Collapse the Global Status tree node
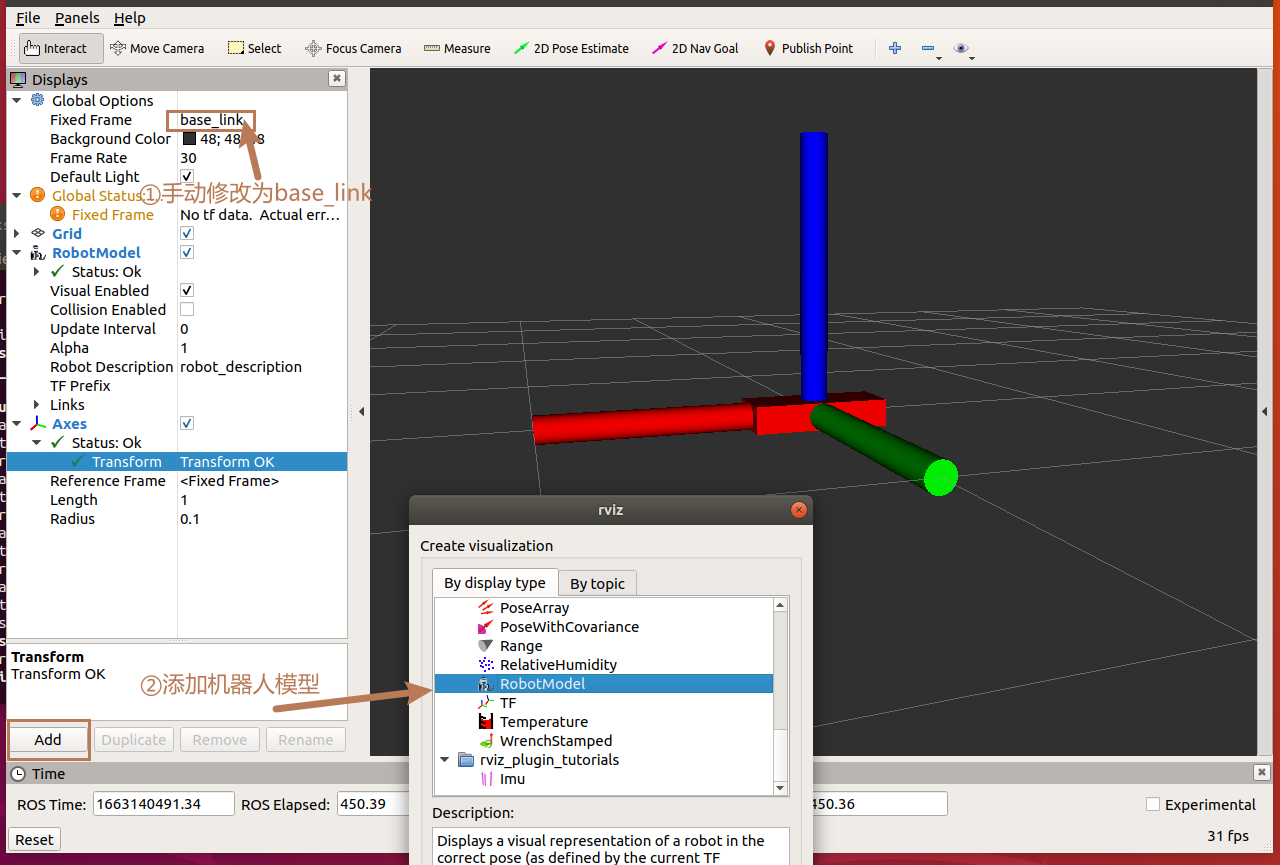Viewport: 1280px width, 865px height. tap(17, 196)
